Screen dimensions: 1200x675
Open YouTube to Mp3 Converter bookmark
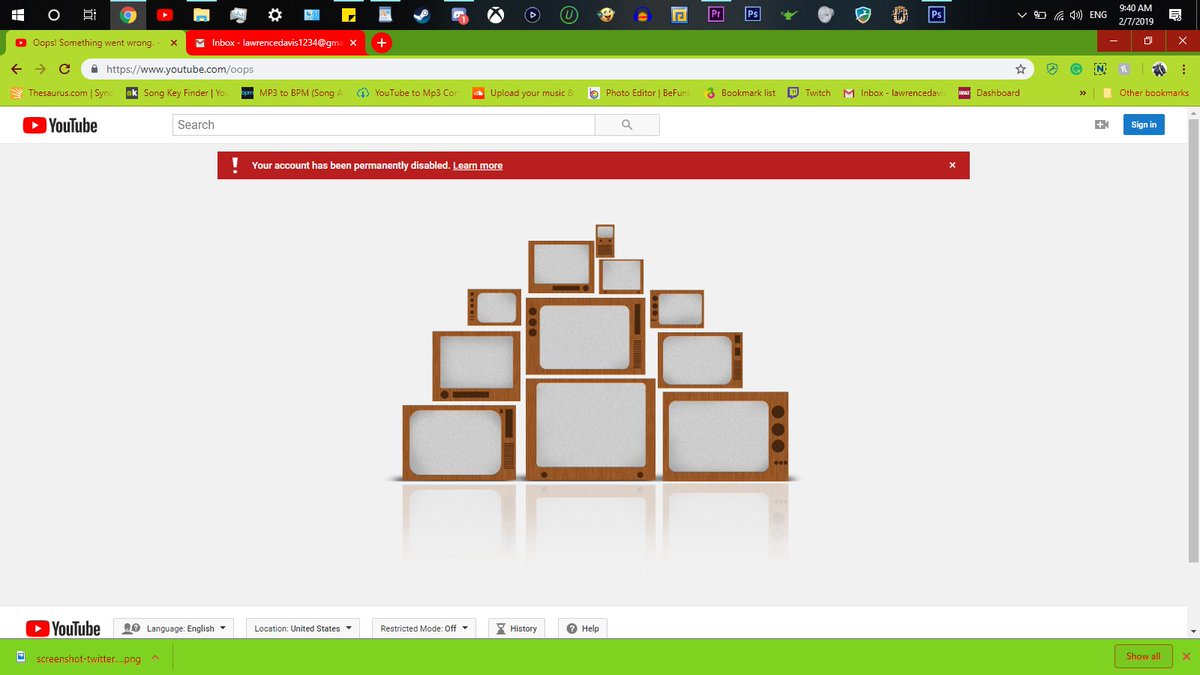pos(408,93)
